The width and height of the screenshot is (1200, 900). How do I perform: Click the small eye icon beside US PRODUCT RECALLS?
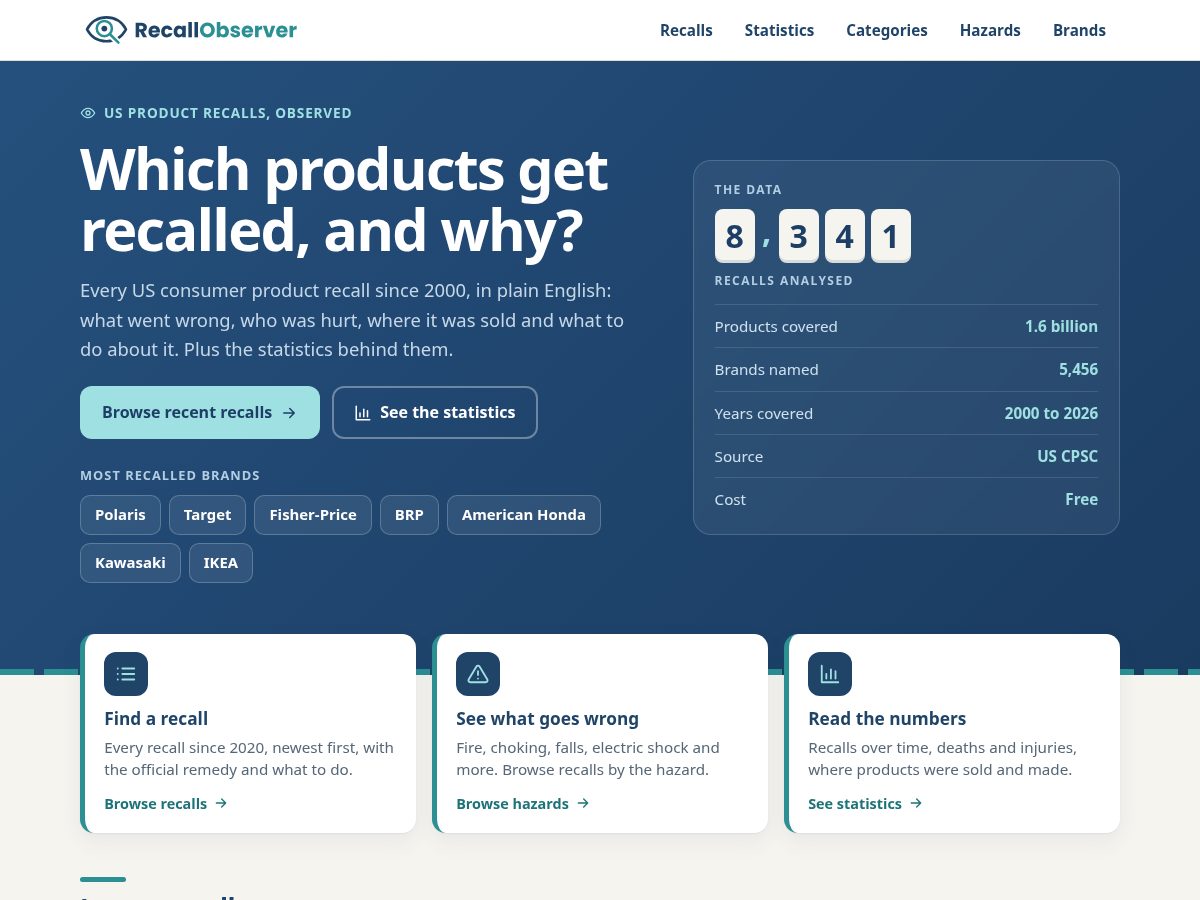coord(88,113)
